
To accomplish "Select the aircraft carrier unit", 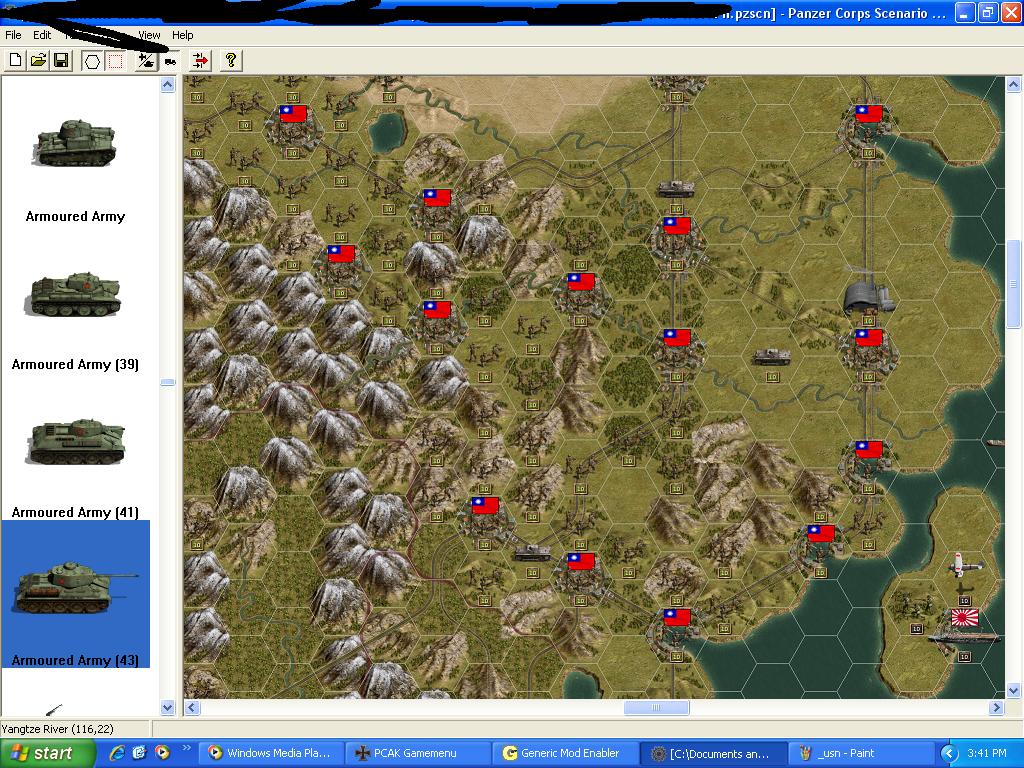I will (x=963, y=637).
